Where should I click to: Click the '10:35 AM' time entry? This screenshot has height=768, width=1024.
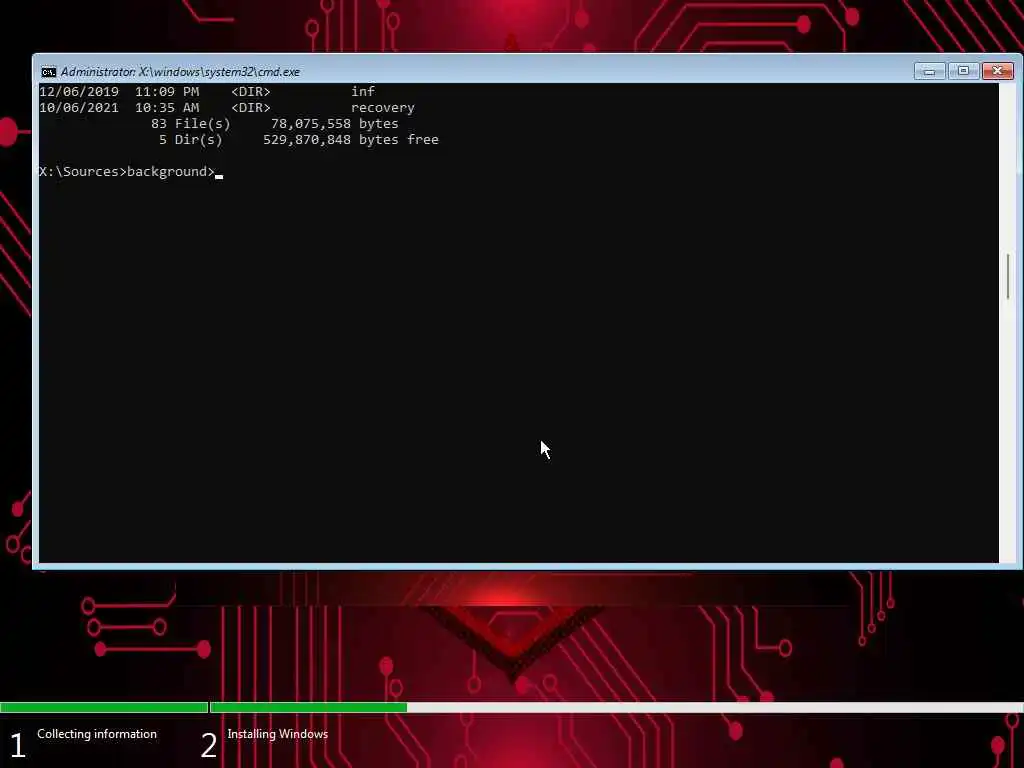point(167,108)
